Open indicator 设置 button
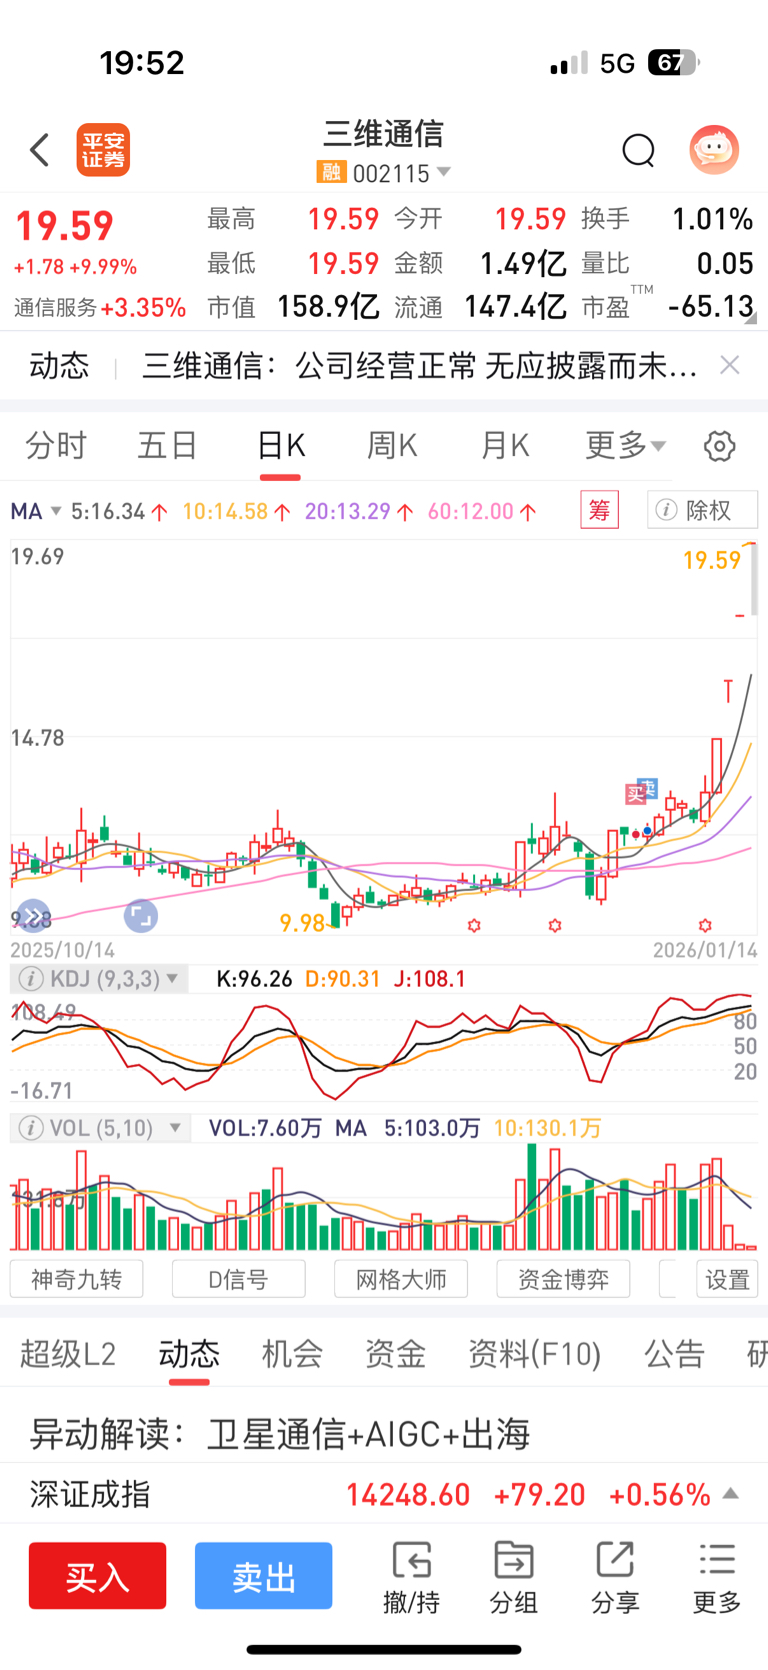This screenshot has height=1670, width=768. 727,1279
